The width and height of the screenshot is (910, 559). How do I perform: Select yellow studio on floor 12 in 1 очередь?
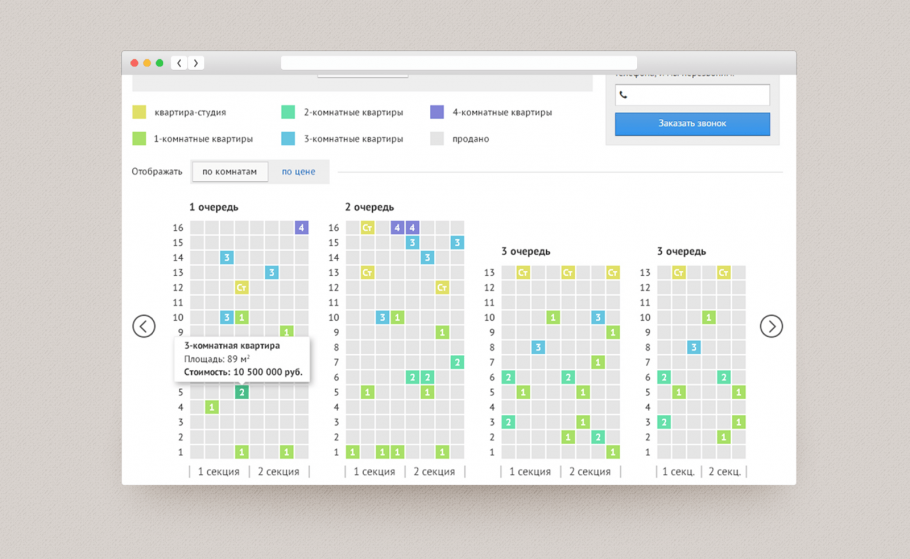coord(241,288)
